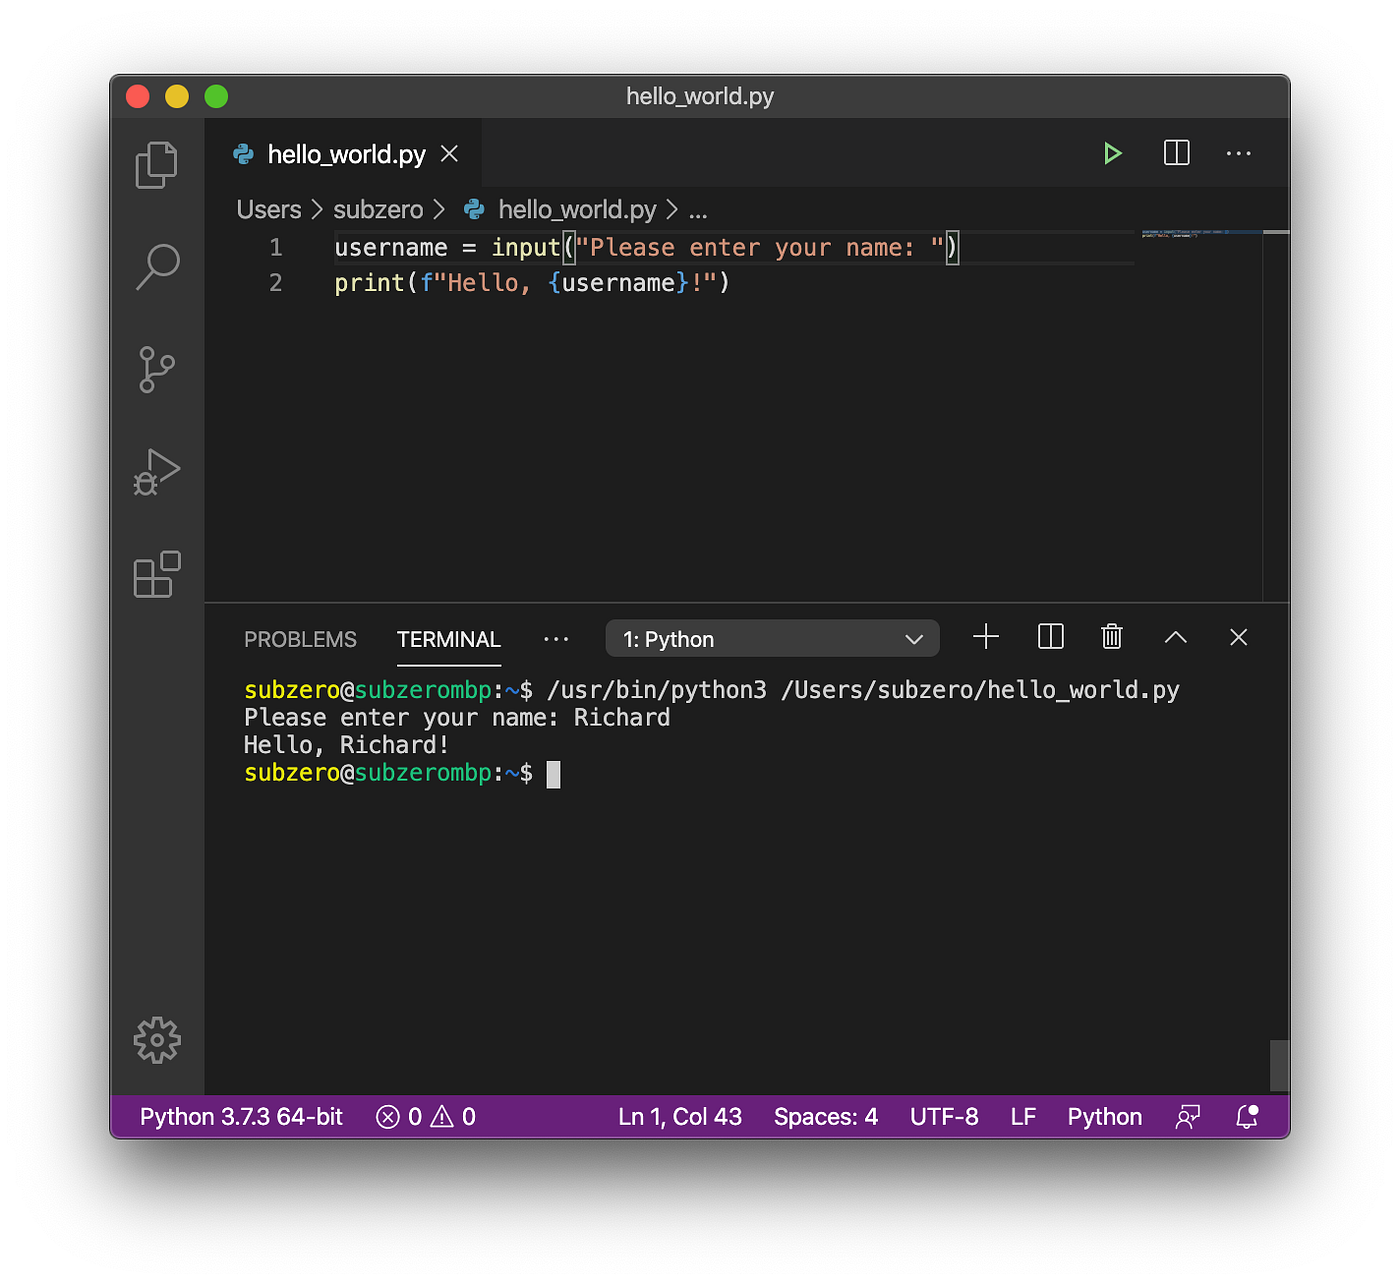The height and width of the screenshot is (1284, 1400).
Task: Open the Extensions view
Action: [x=157, y=575]
